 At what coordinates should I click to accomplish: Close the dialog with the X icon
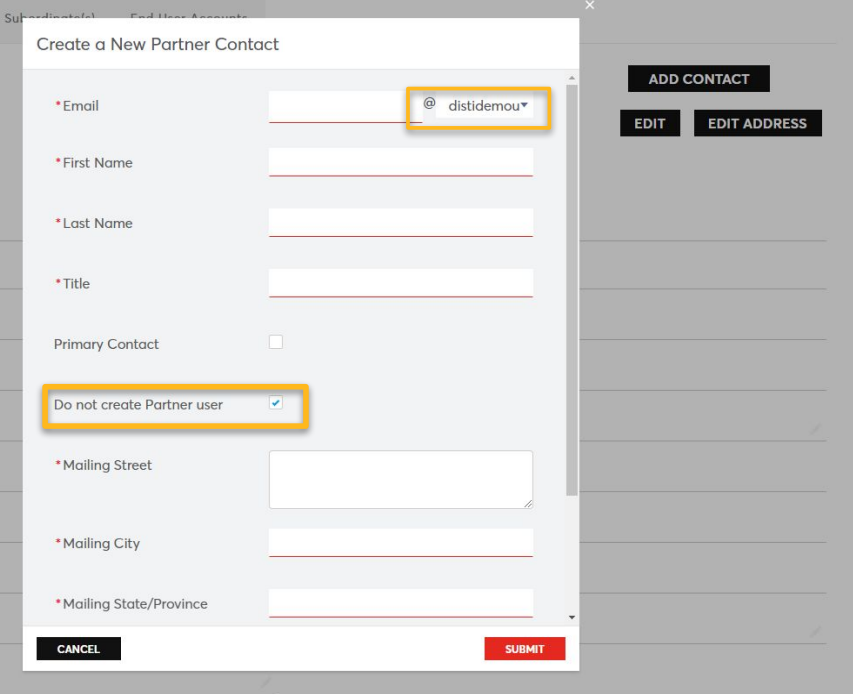(x=590, y=5)
